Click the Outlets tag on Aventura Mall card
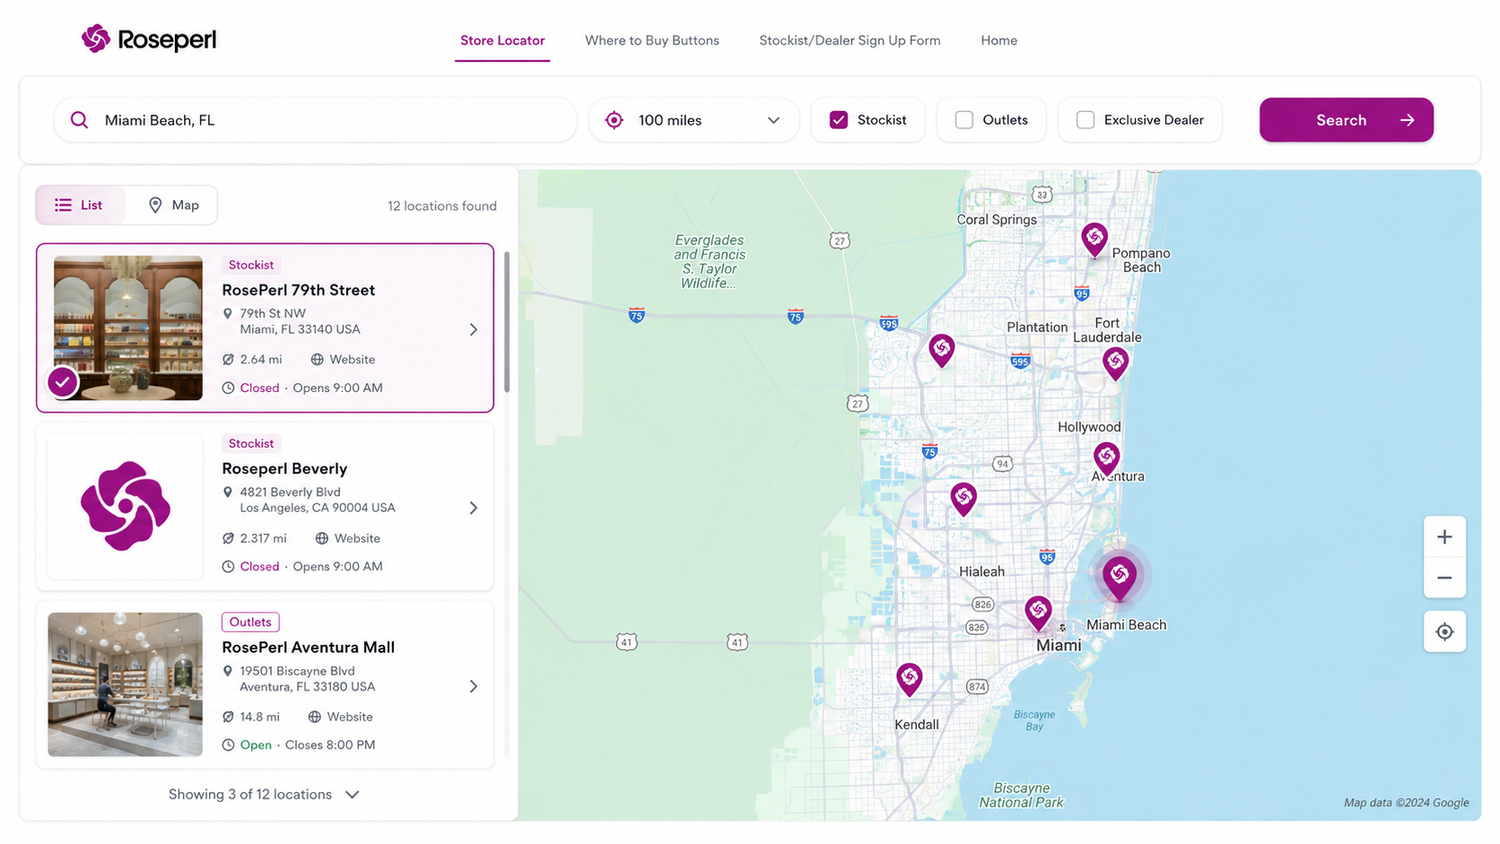 pyautogui.click(x=250, y=622)
